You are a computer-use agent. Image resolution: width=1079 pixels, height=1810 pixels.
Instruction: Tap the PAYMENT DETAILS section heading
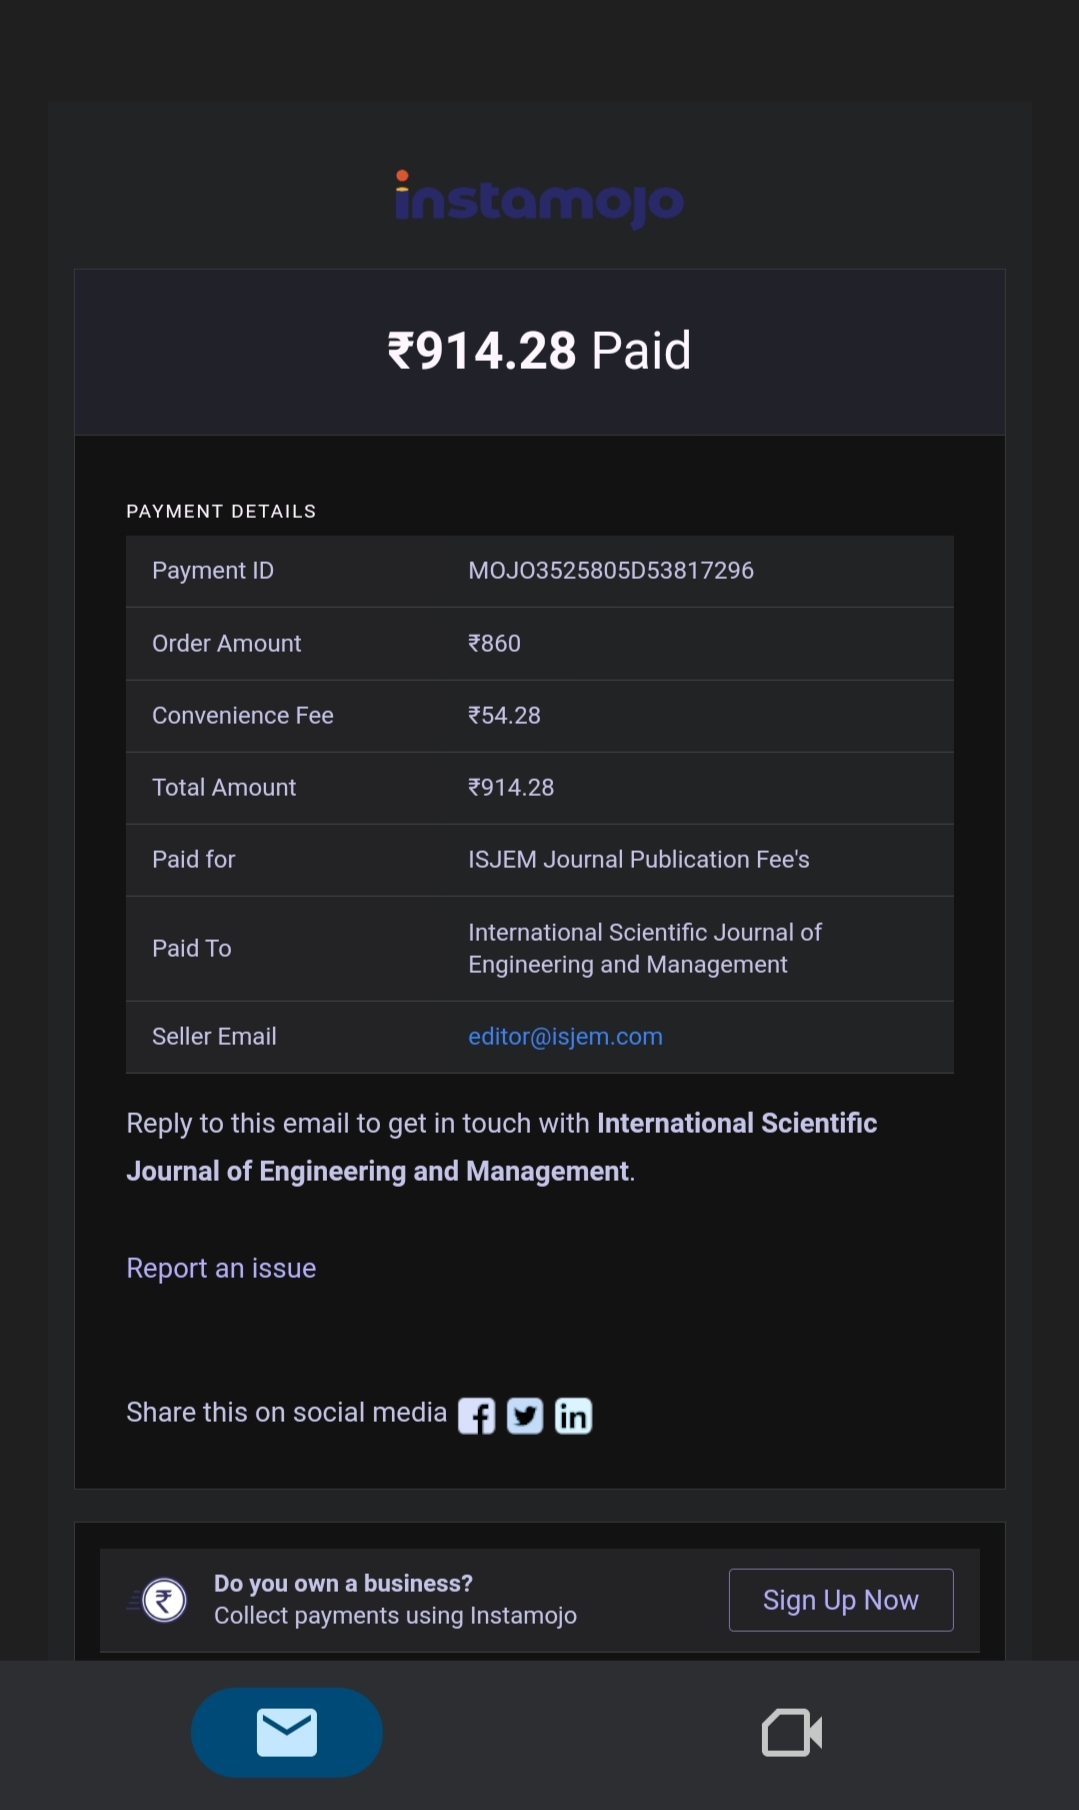click(x=221, y=512)
